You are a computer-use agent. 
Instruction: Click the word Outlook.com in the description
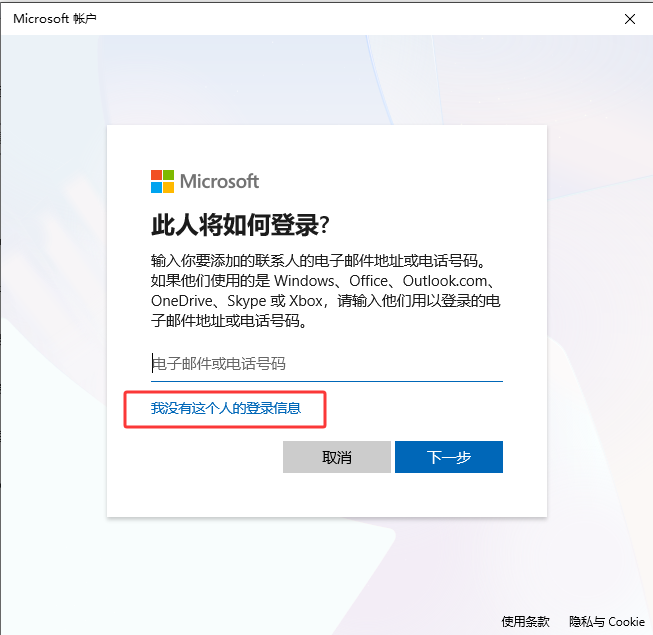tap(445, 281)
